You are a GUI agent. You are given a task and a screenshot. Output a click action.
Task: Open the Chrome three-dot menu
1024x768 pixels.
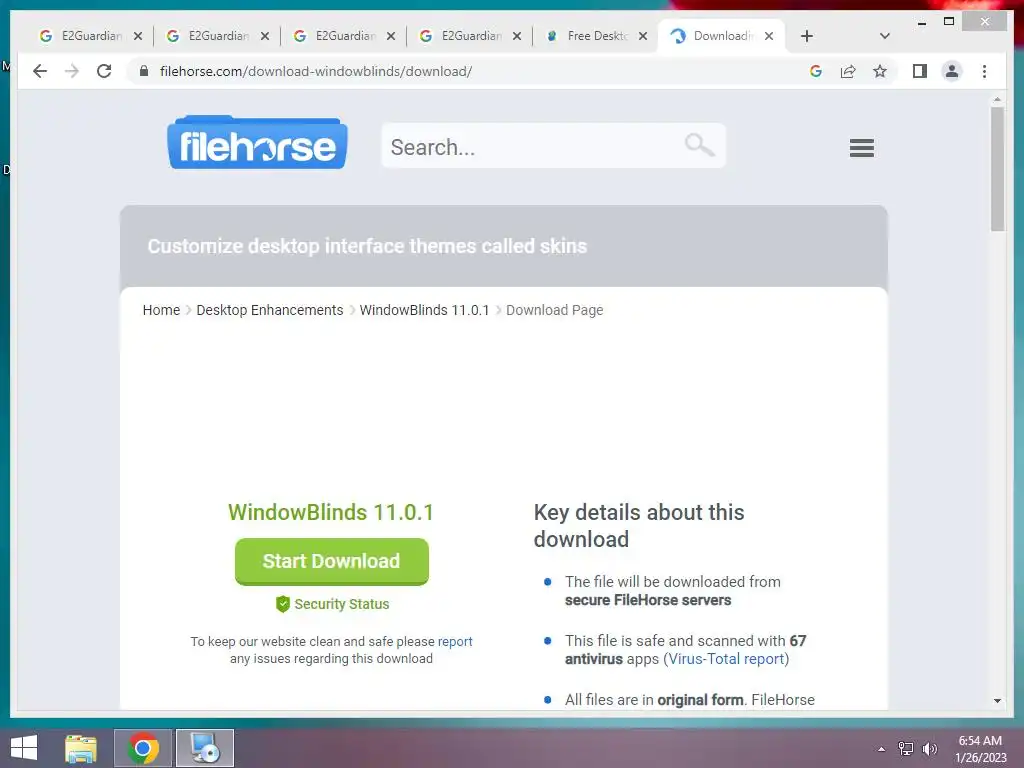(x=984, y=71)
